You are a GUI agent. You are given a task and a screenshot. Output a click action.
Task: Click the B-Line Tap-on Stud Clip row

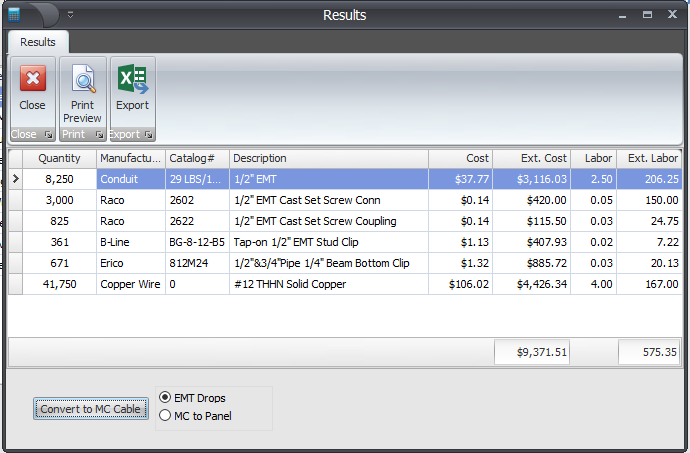pos(300,242)
